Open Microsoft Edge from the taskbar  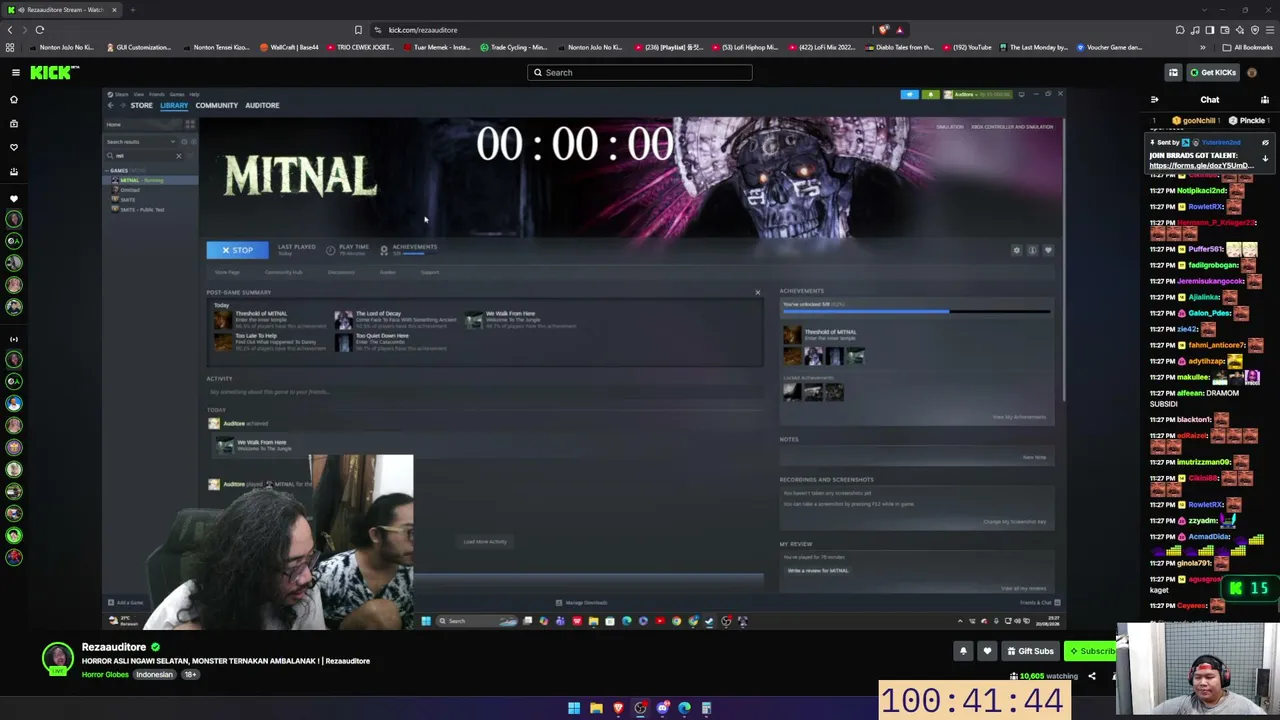tap(684, 708)
